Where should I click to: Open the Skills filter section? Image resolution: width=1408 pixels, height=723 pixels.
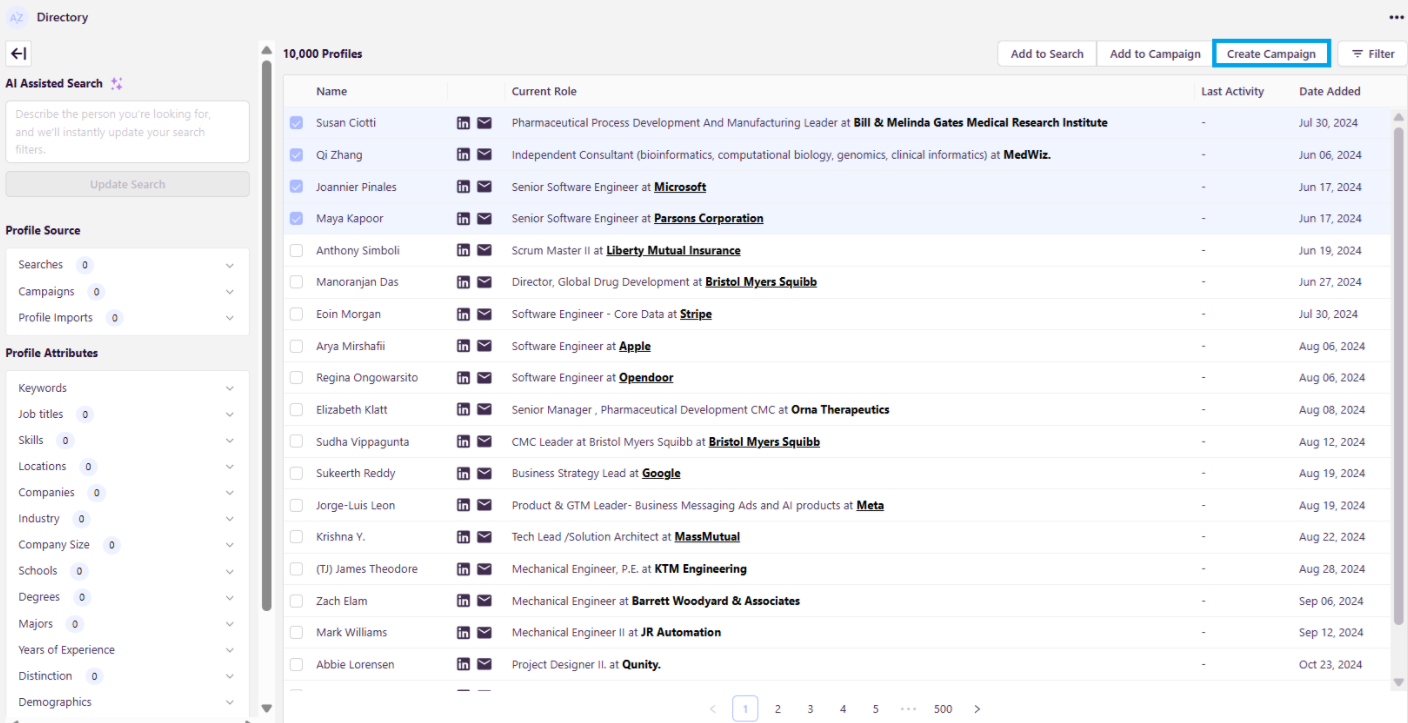tap(127, 440)
